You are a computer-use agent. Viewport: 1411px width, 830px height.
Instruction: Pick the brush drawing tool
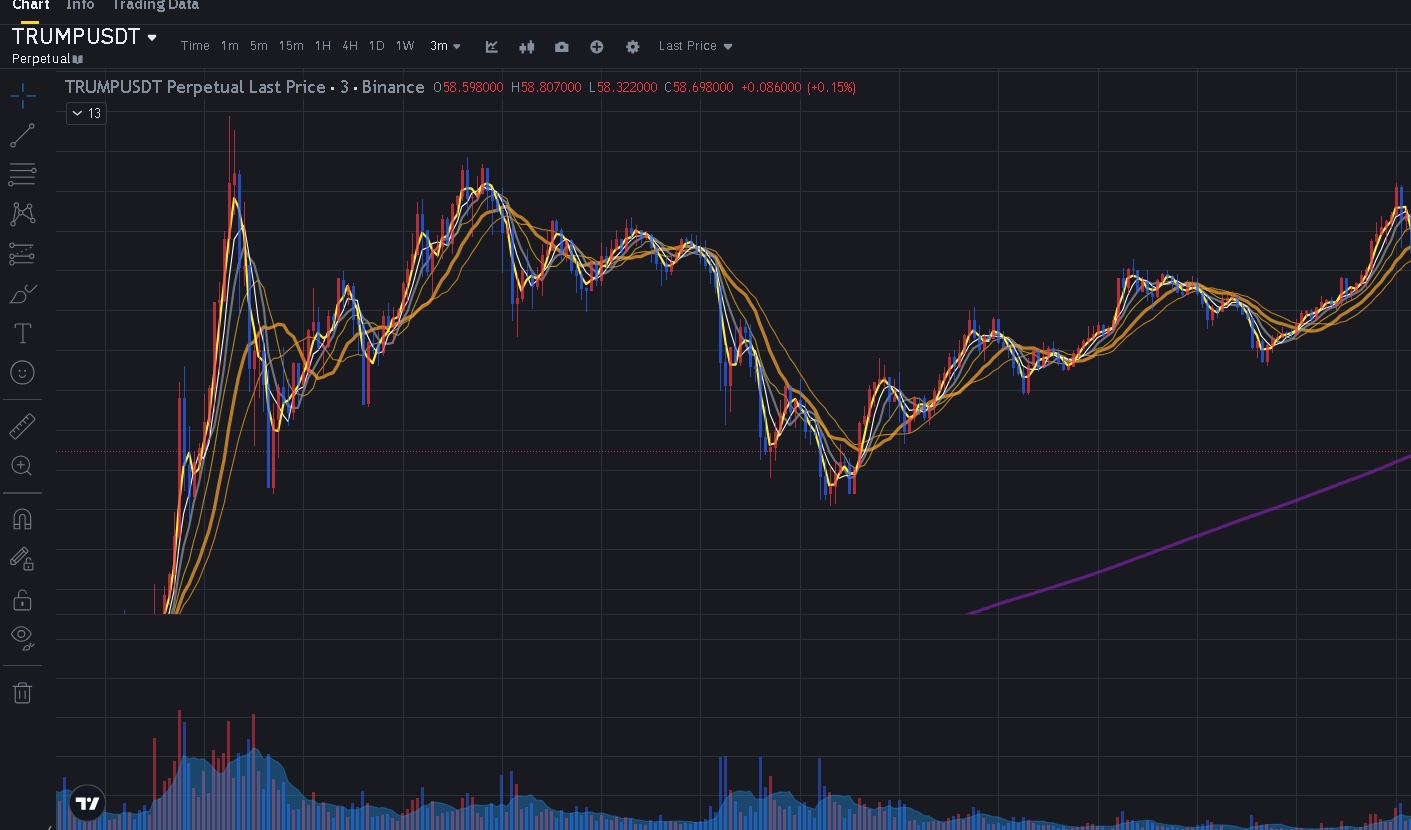[22, 294]
